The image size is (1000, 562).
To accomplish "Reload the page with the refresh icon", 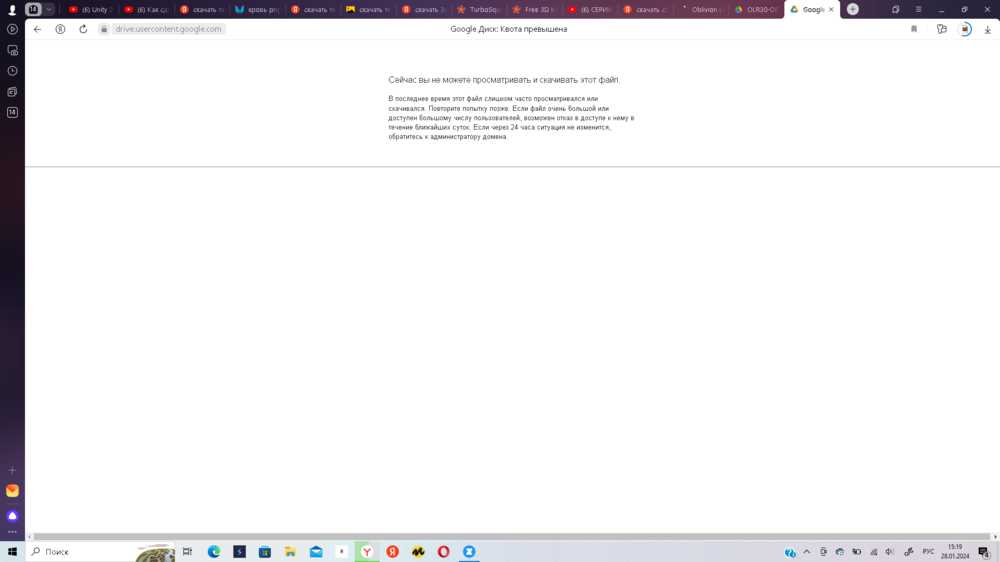I will pyautogui.click(x=83, y=29).
